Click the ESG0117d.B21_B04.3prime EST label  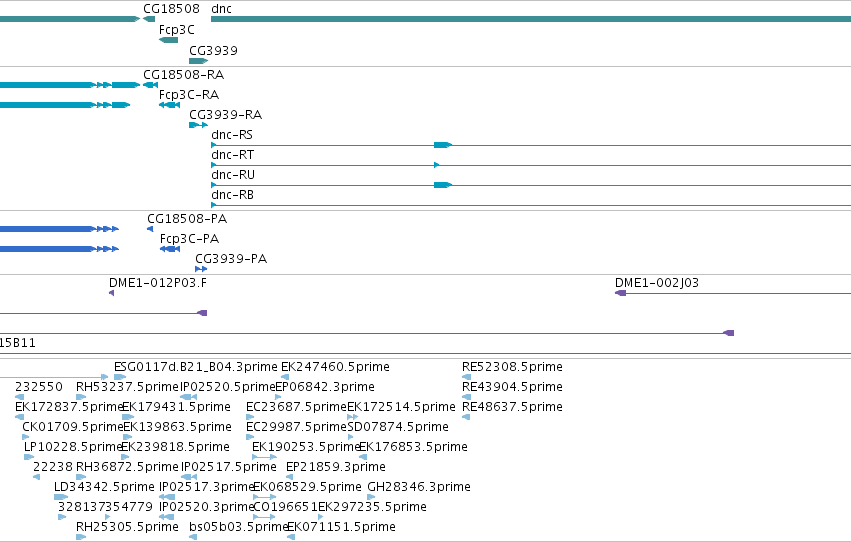(x=195, y=367)
